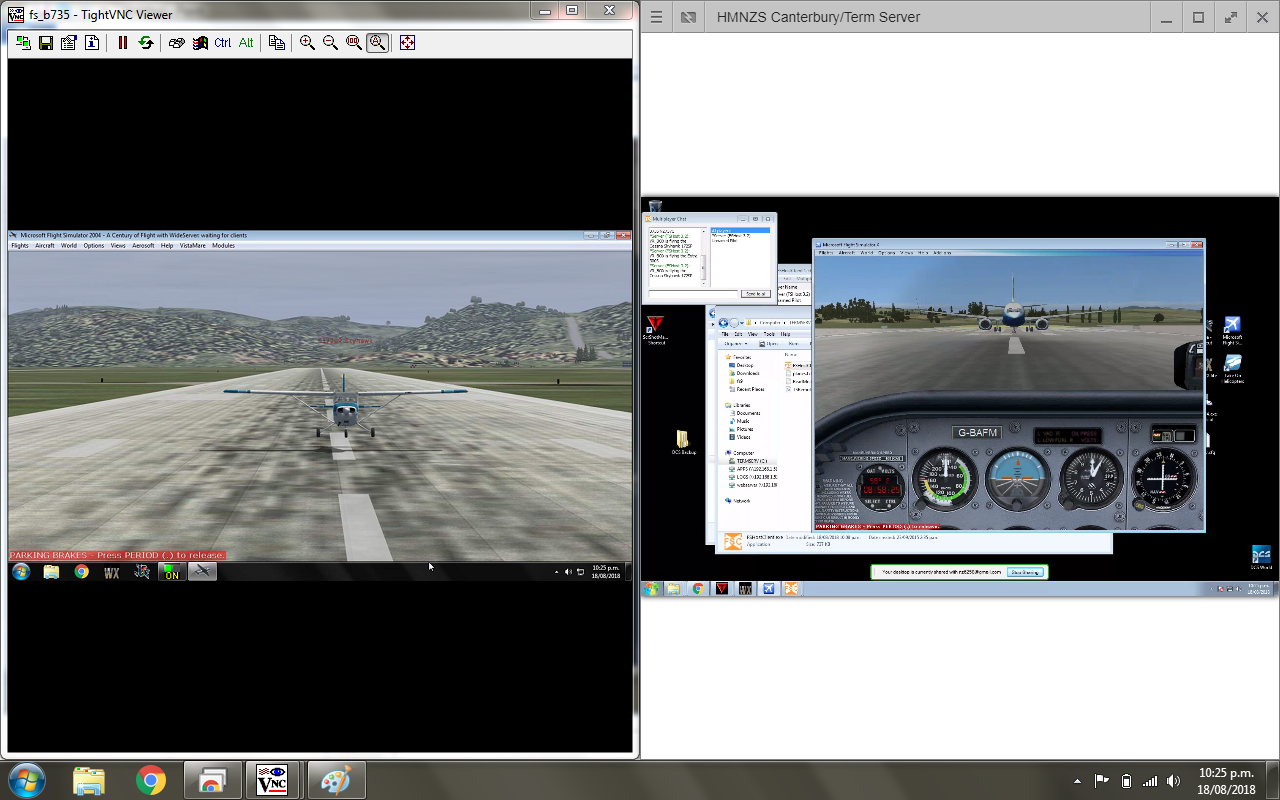
Task: Send Ctrl+Alt+Del icon in TightVNC toolbar
Action: tap(177, 43)
